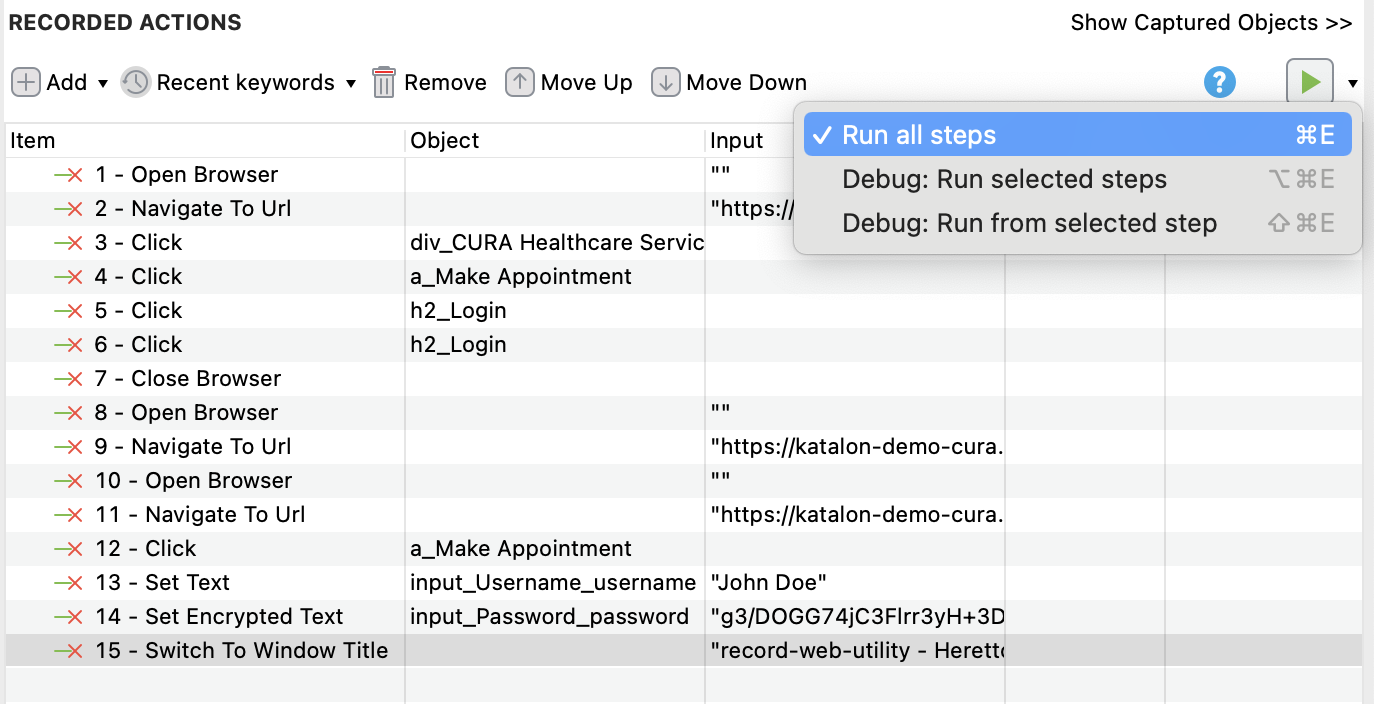
Task: Click Show Captured Objects link
Action: tap(1211, 22)
